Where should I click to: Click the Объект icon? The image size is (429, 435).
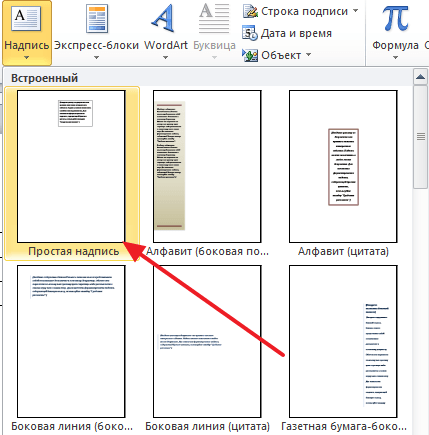click(x=250, y=55)
